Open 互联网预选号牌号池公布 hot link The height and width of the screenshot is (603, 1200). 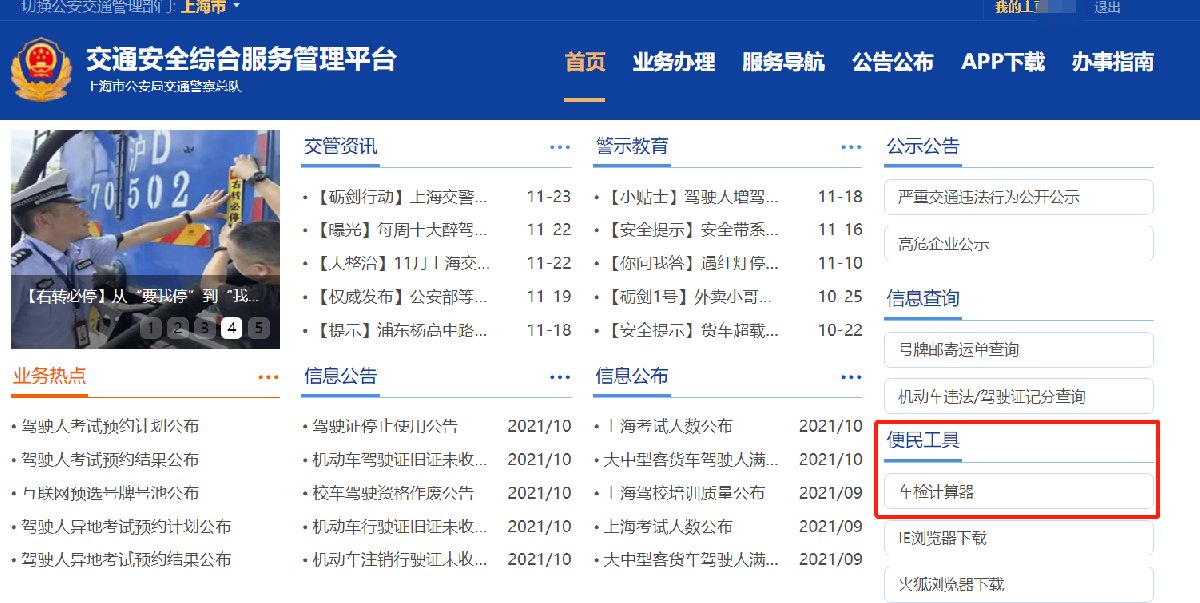pyautogui.click(x=109, y=492)
